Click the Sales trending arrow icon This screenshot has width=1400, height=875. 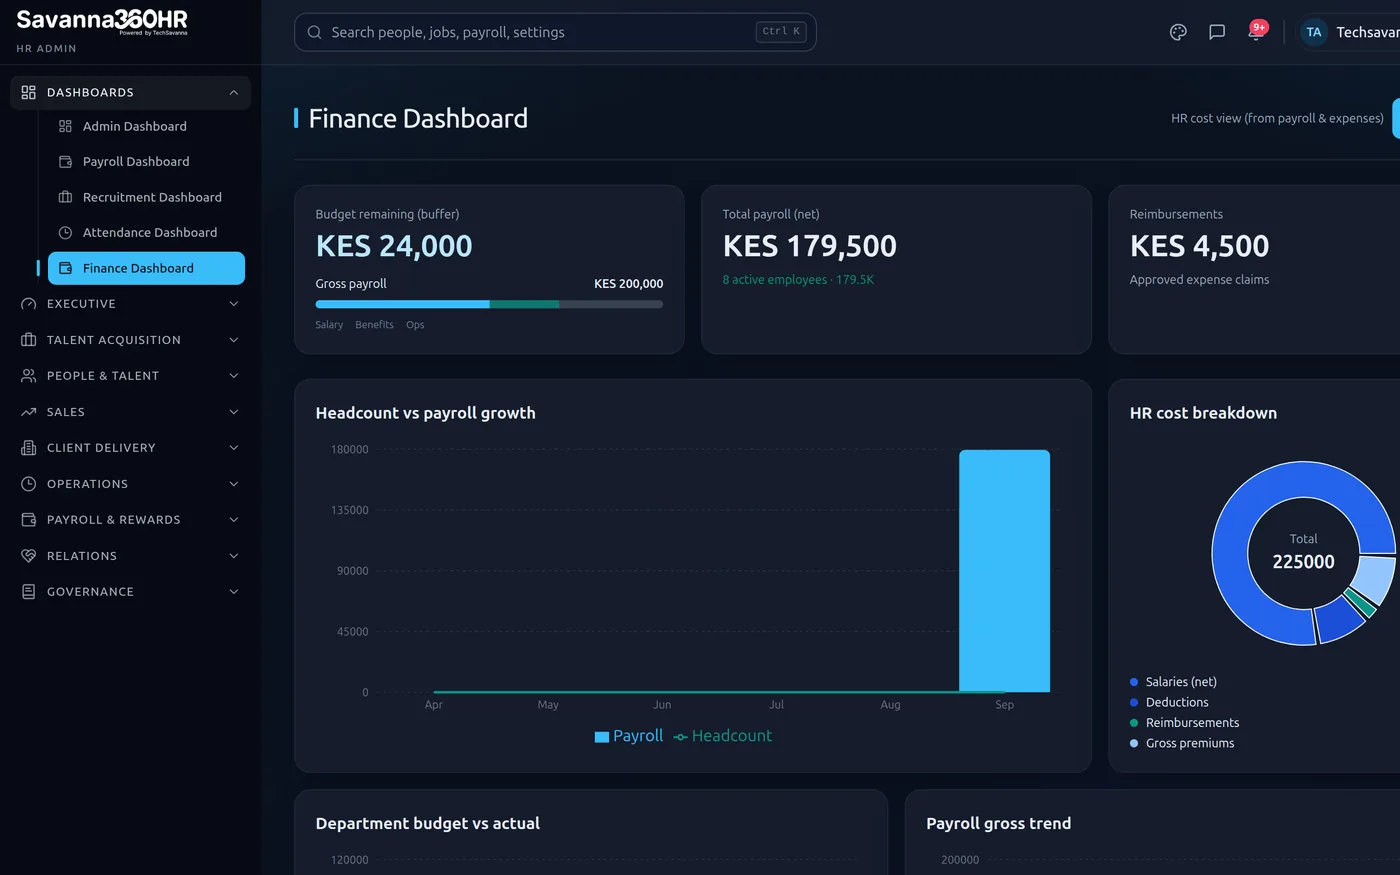(x=28, y=412)
